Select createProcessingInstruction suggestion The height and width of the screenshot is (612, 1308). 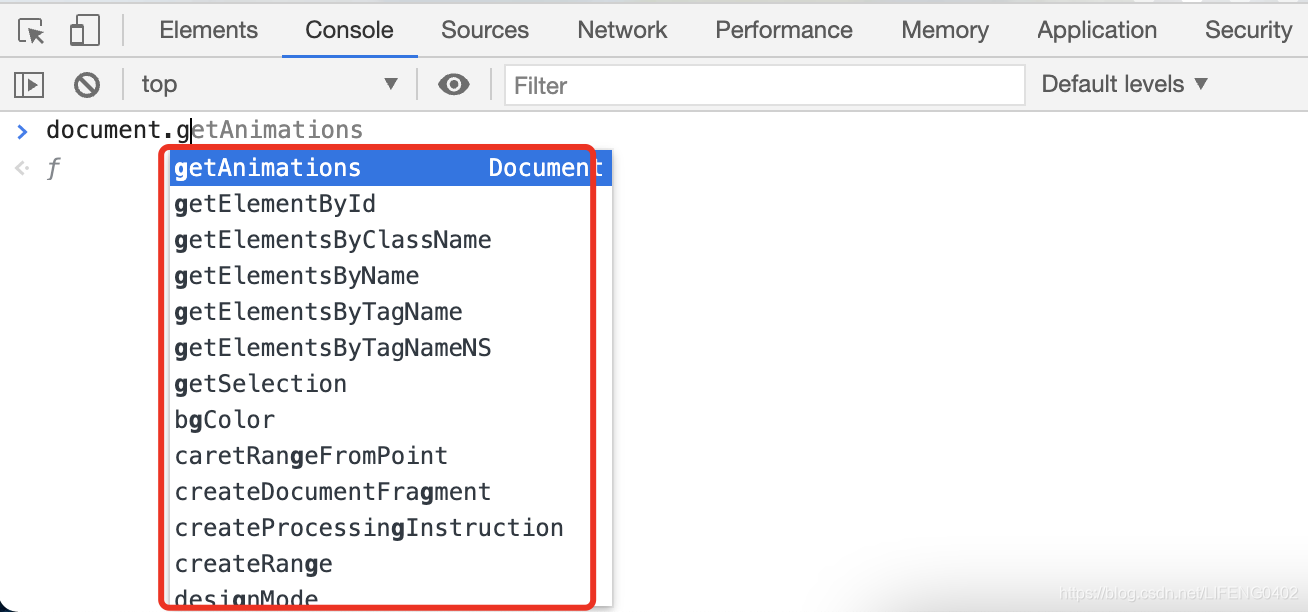(x=390, y=528)
